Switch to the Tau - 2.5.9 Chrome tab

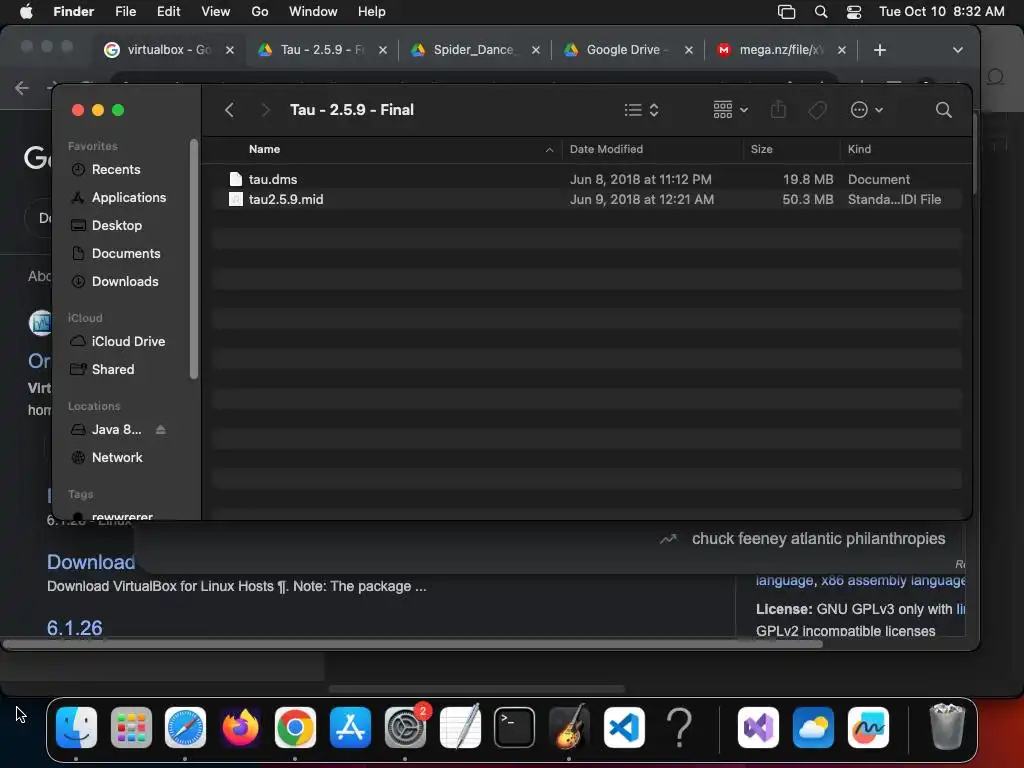click(322, 50)
